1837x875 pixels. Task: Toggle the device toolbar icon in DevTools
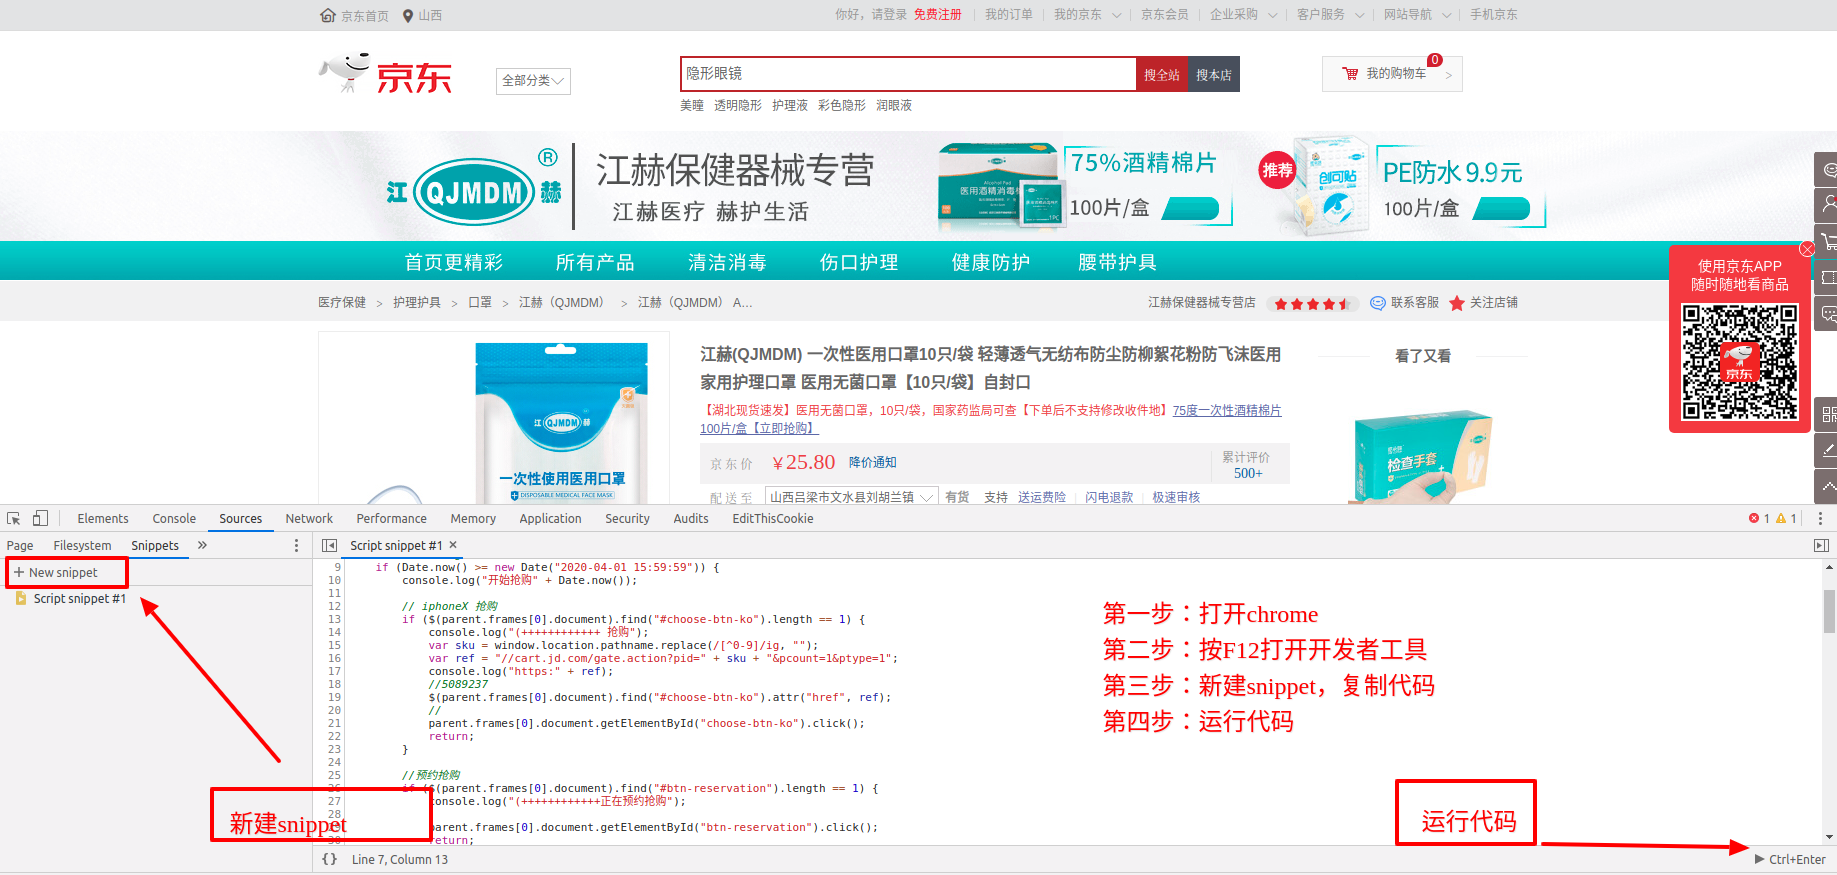tap(41, 518)
